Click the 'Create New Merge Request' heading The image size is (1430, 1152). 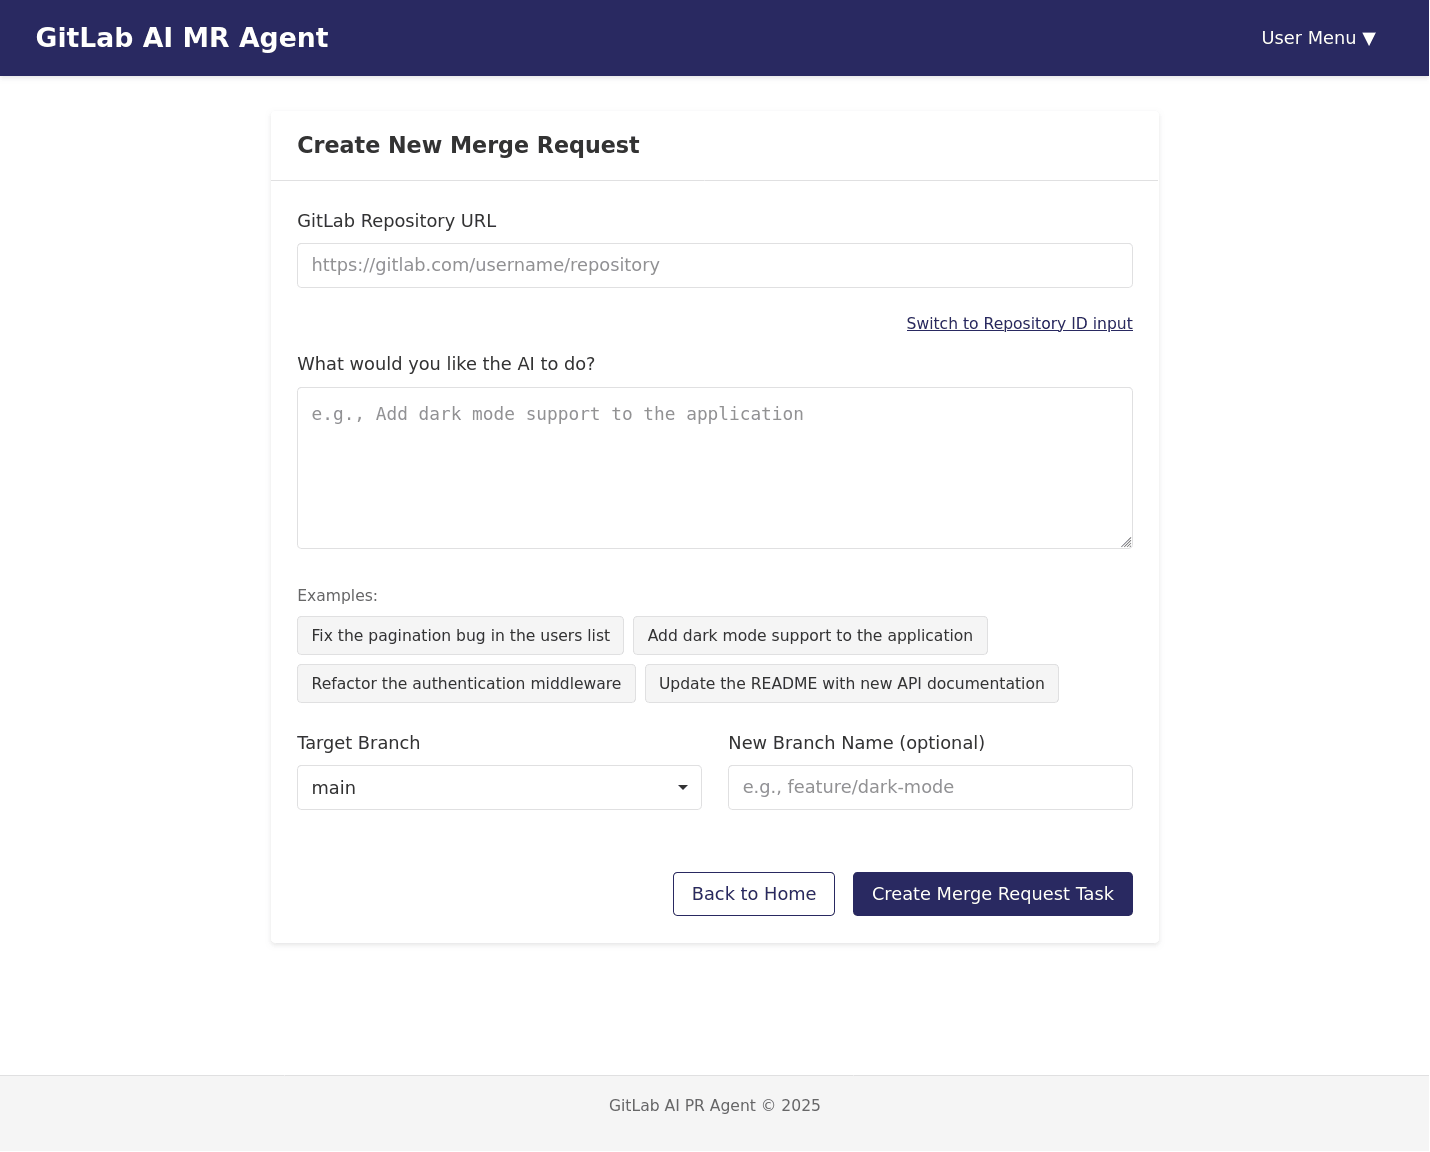click(x=468, y=145)
